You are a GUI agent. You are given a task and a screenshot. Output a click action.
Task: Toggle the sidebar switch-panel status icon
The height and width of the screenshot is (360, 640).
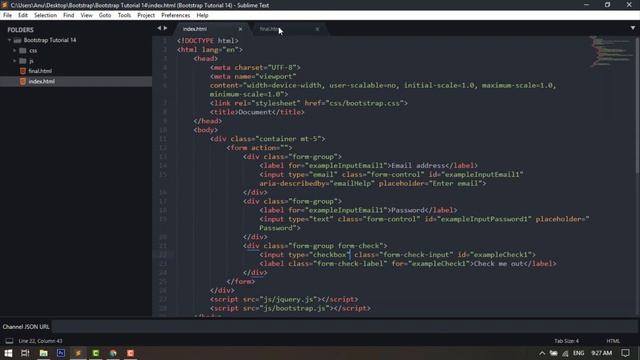coord(9,341)
